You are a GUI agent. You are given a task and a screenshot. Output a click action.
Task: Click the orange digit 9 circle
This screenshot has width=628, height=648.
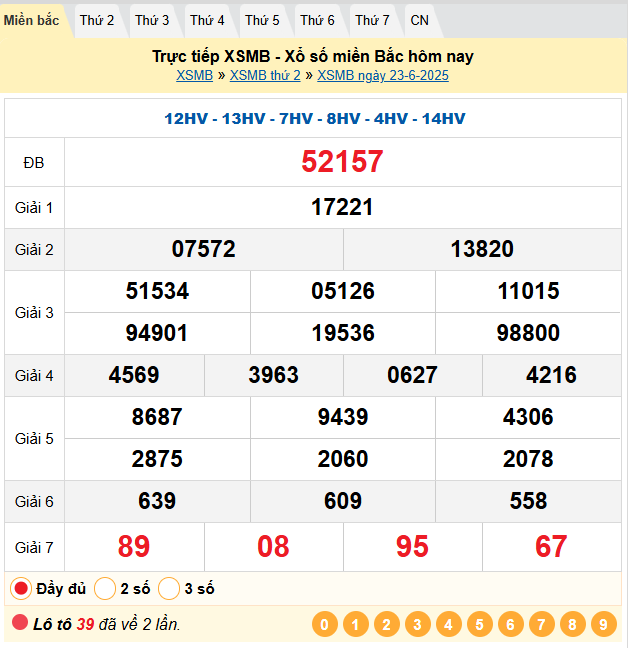(604, 624)
